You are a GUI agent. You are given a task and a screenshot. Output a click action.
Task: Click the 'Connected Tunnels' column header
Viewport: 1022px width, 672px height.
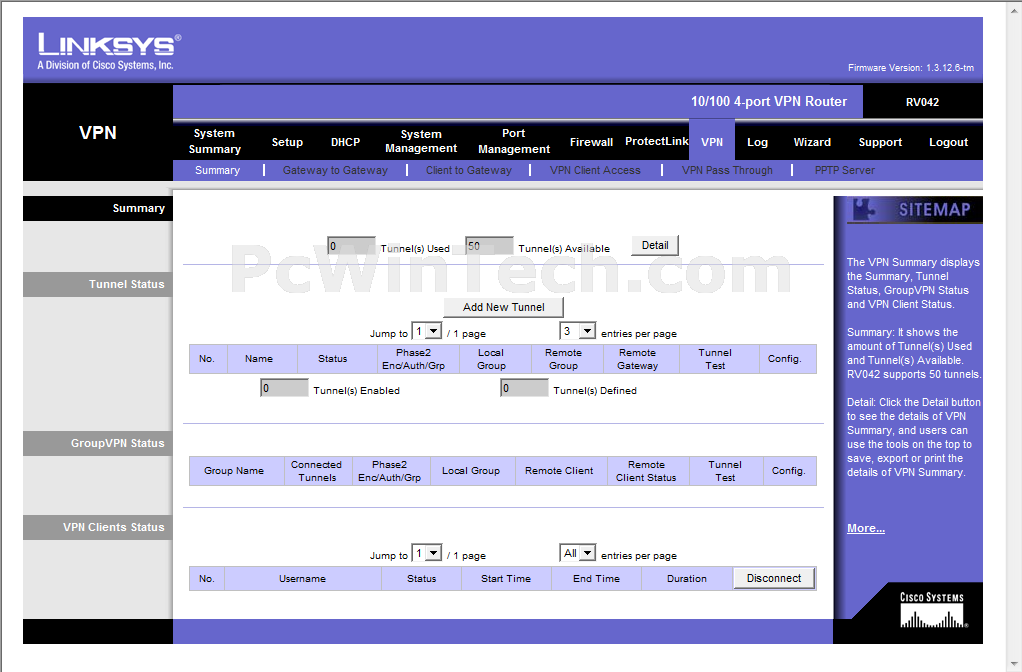click(316, 471)
